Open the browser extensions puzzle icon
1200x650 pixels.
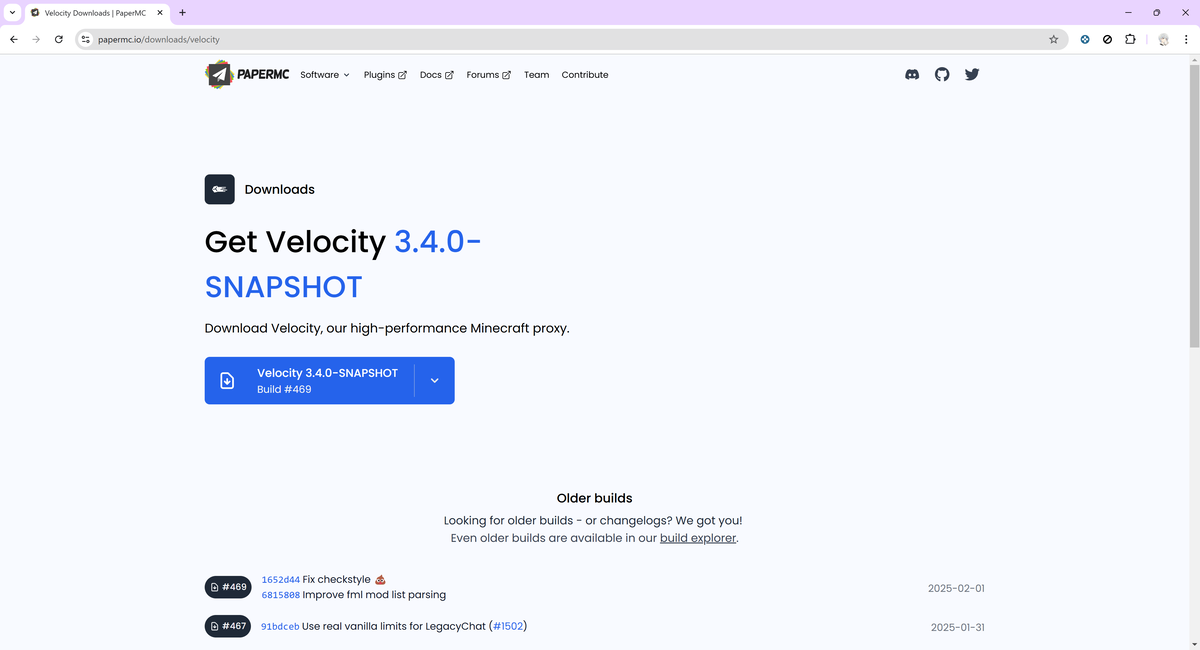(1130, 39)
